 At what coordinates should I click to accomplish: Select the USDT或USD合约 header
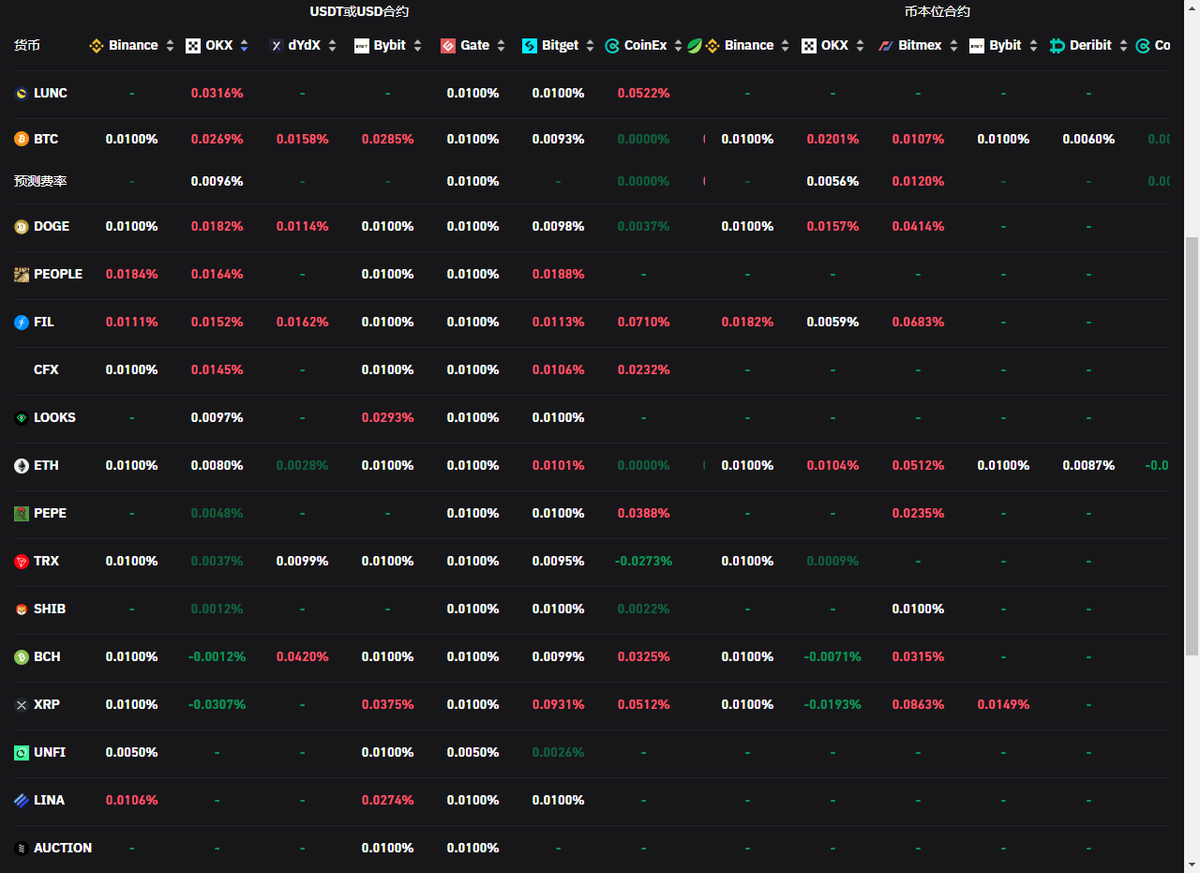pyautogui.click(x=359, y=12)
